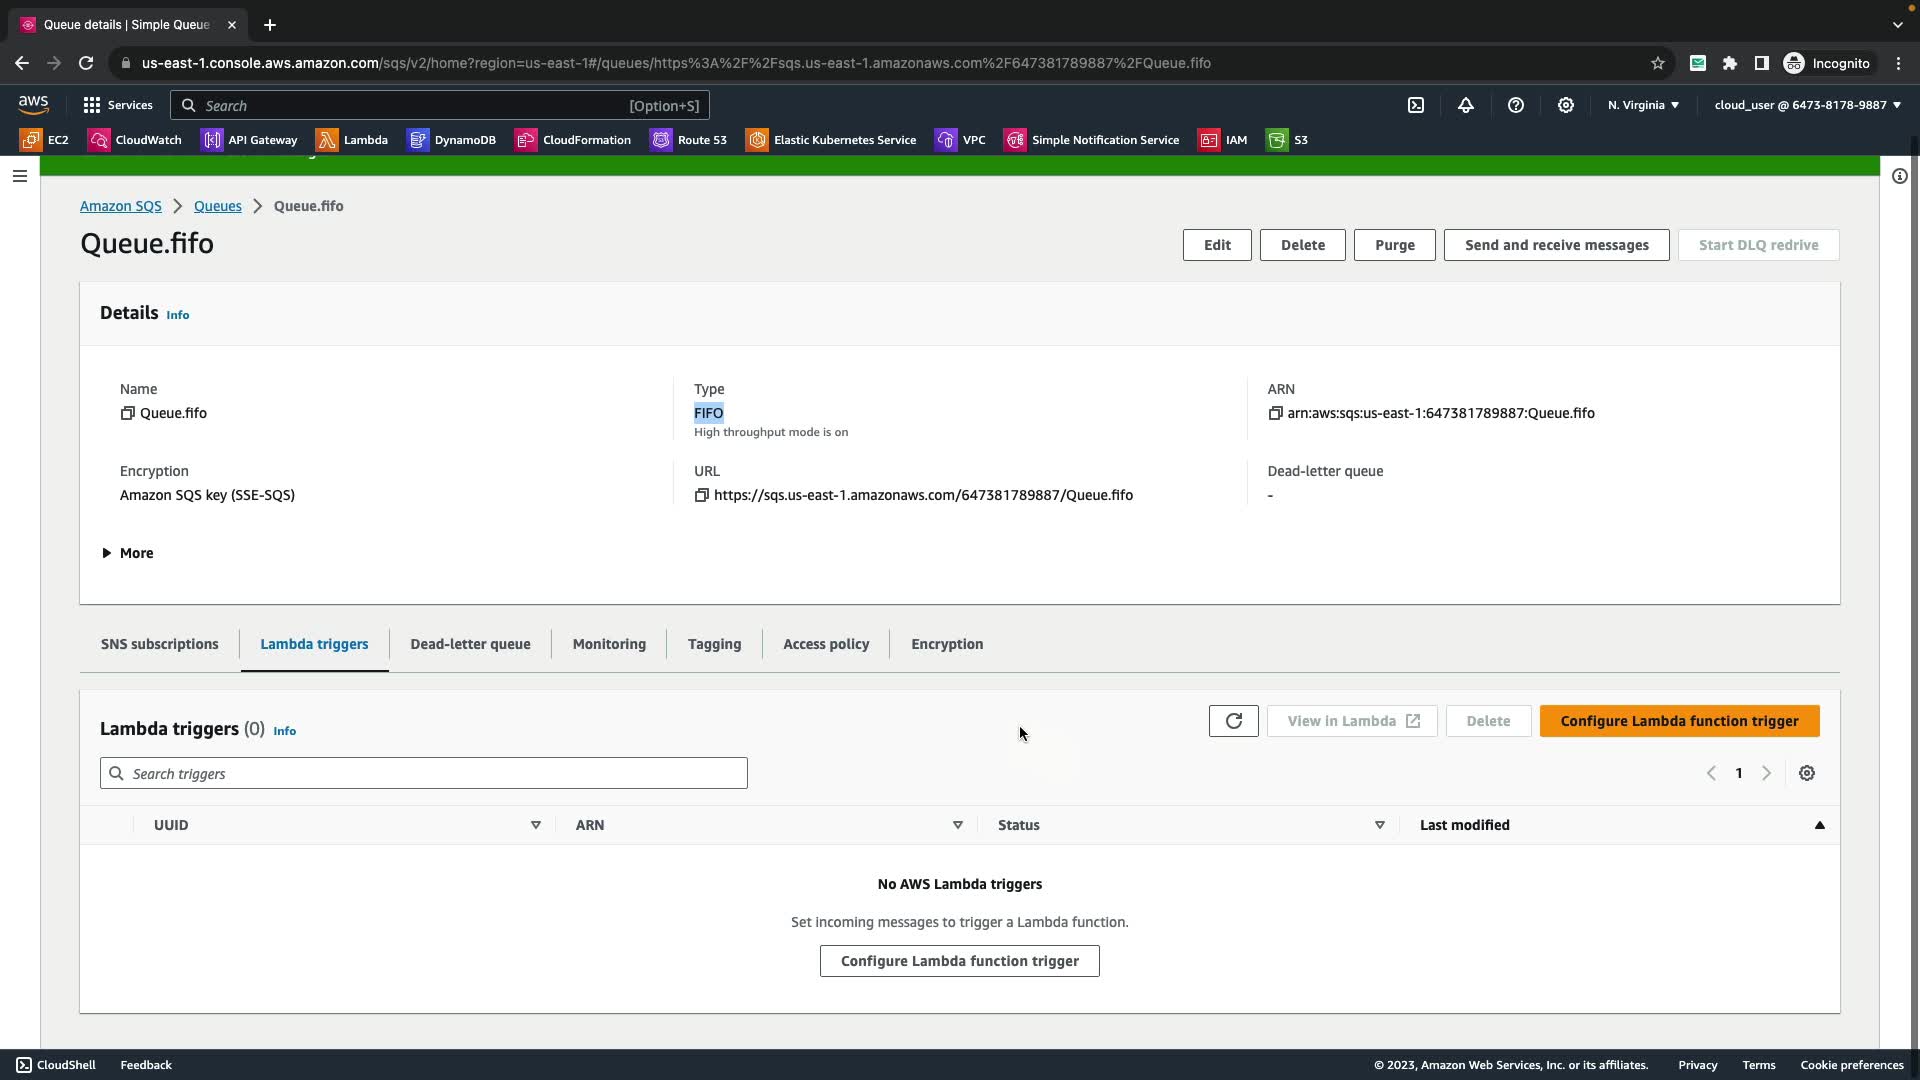The height and width of the screenshot is (1080, 1920).
Task: Refresh the Lambda triggers list
Action: (x=1233, y=721)
